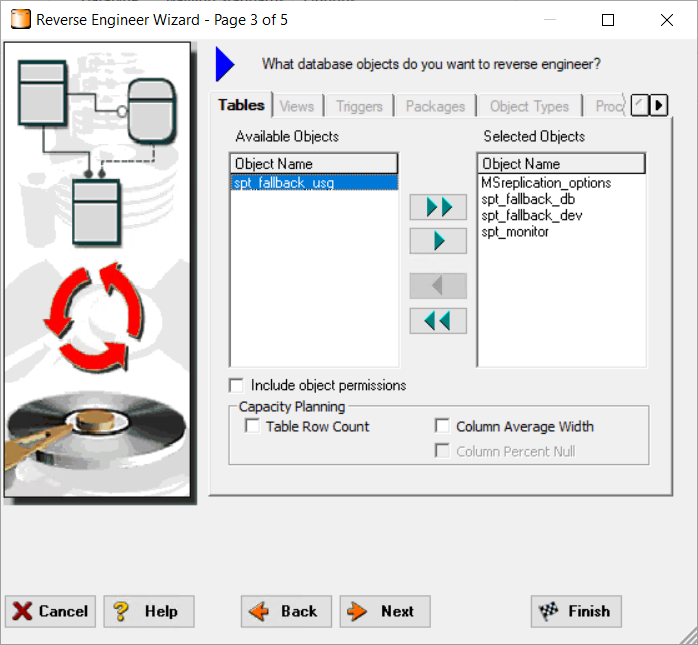Image resolution: width=698 pixels, height=645 pixels.
Task: Close the wizard window
Action: pos(666,20)
